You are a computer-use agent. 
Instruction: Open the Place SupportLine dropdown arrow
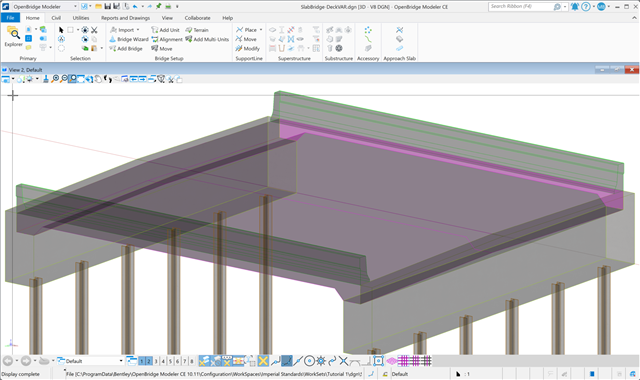(261, 30)
